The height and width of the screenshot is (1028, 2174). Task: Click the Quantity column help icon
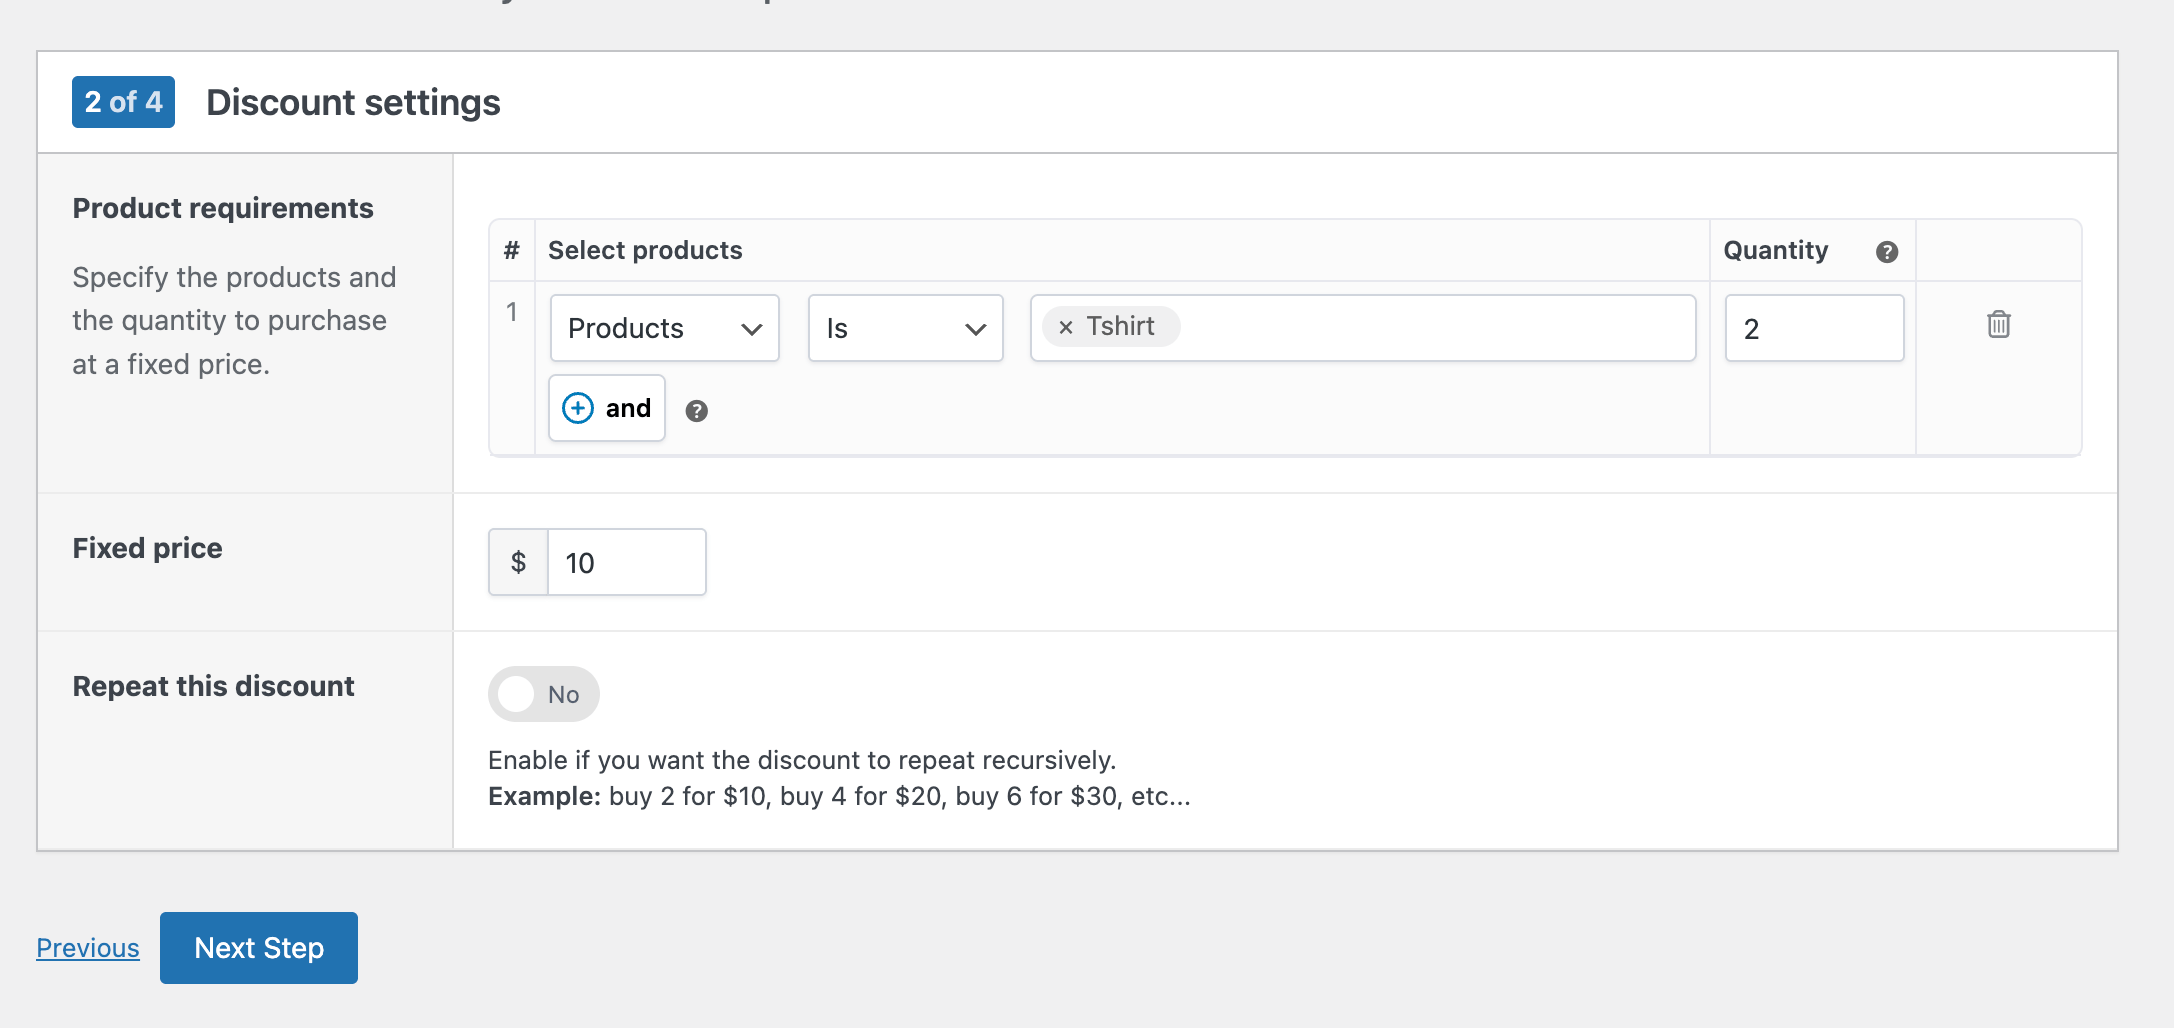pyautogui.click(x=1886, y=252)
